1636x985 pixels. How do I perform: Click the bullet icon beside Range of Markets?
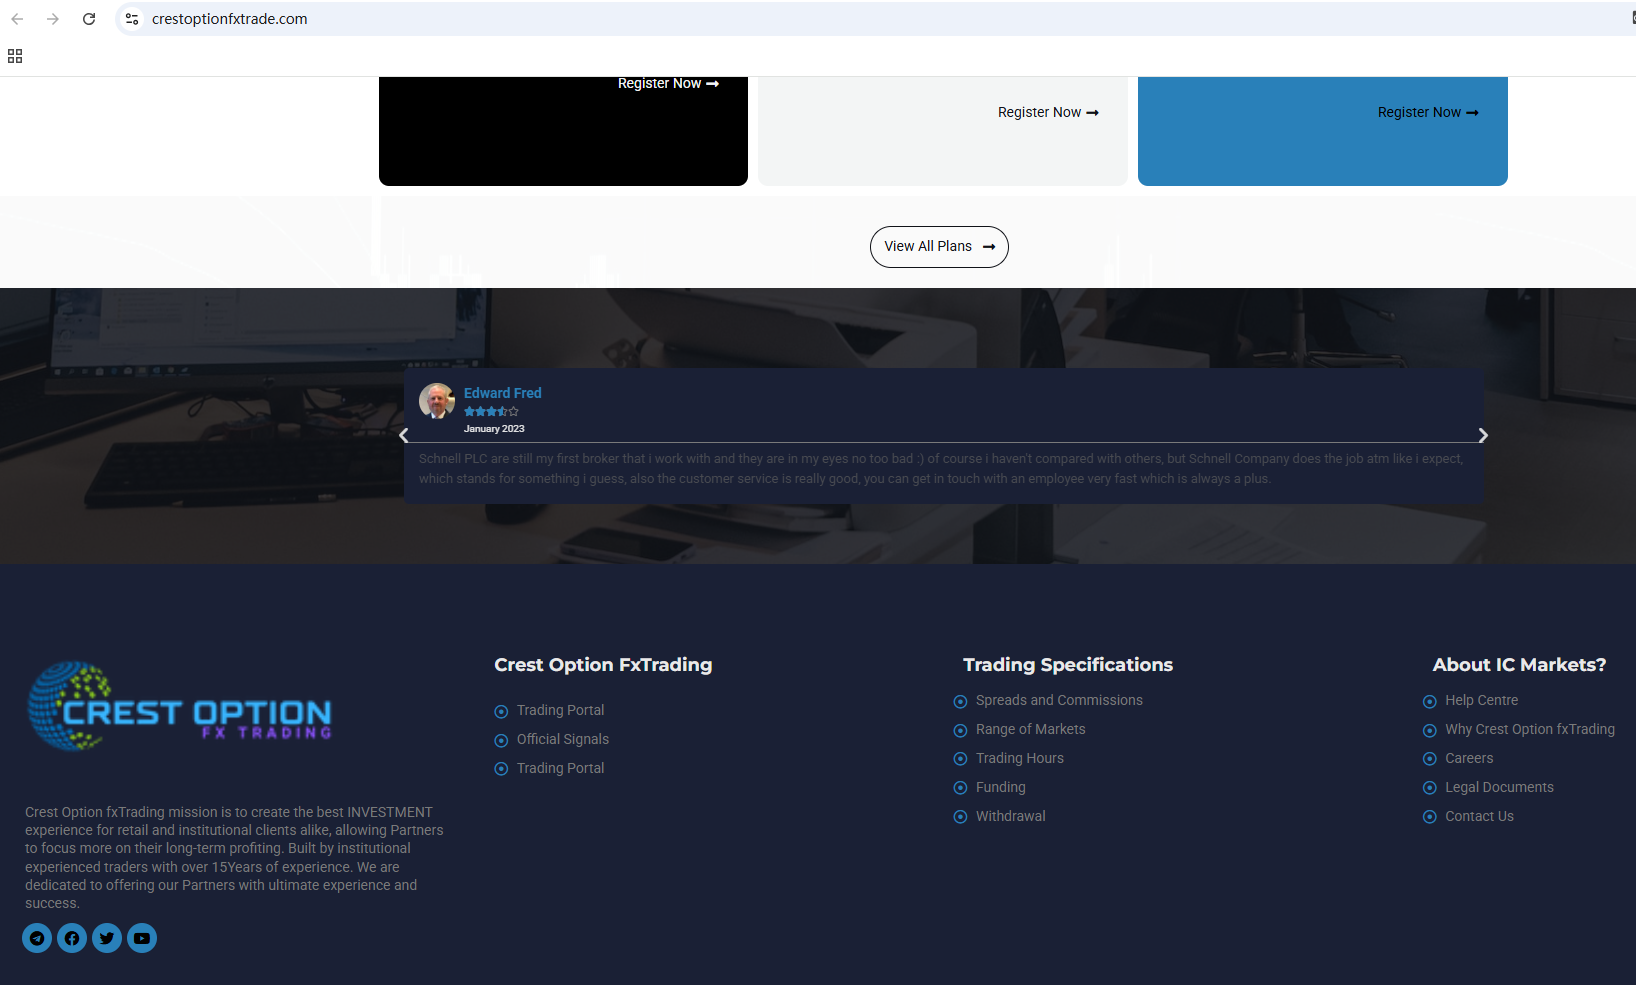960,730
